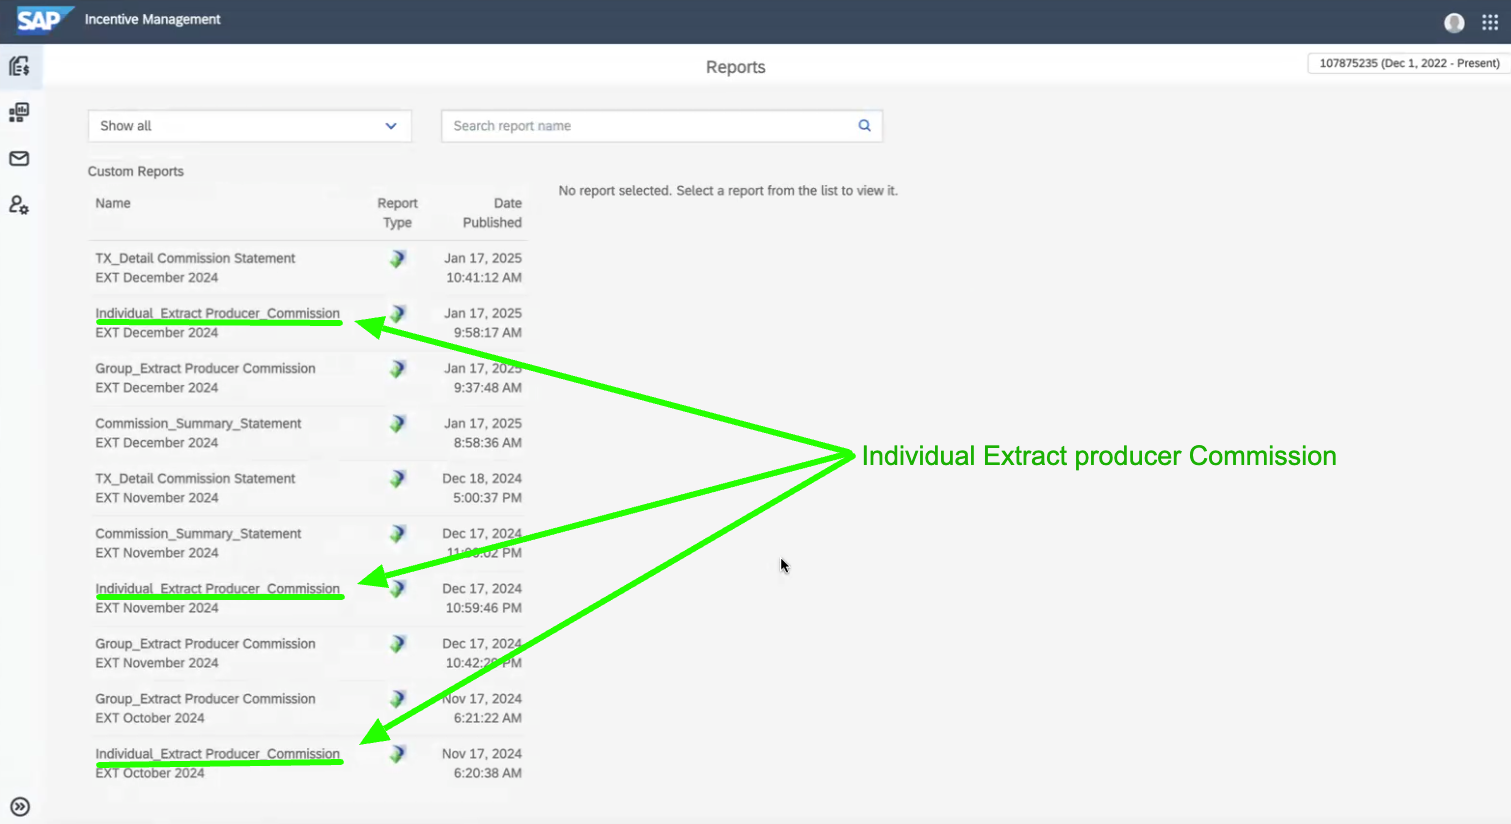Click the Search report name field
Viewport: 1511px width, 824px height.
[650, 126]
